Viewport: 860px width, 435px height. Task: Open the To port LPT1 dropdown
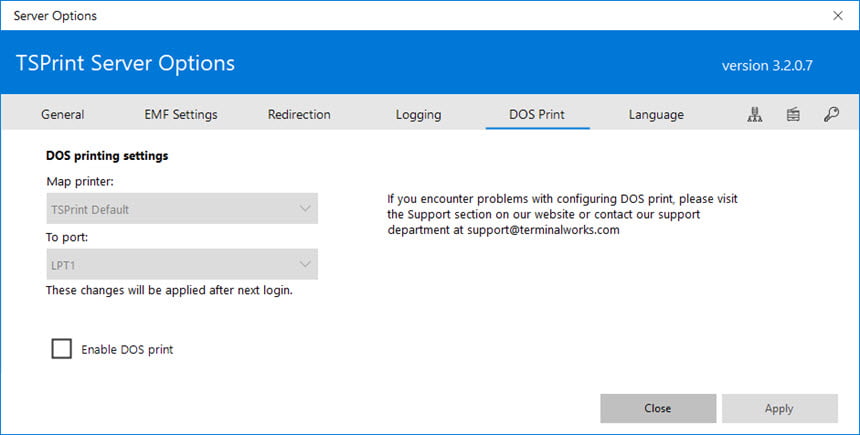[182, 264]
